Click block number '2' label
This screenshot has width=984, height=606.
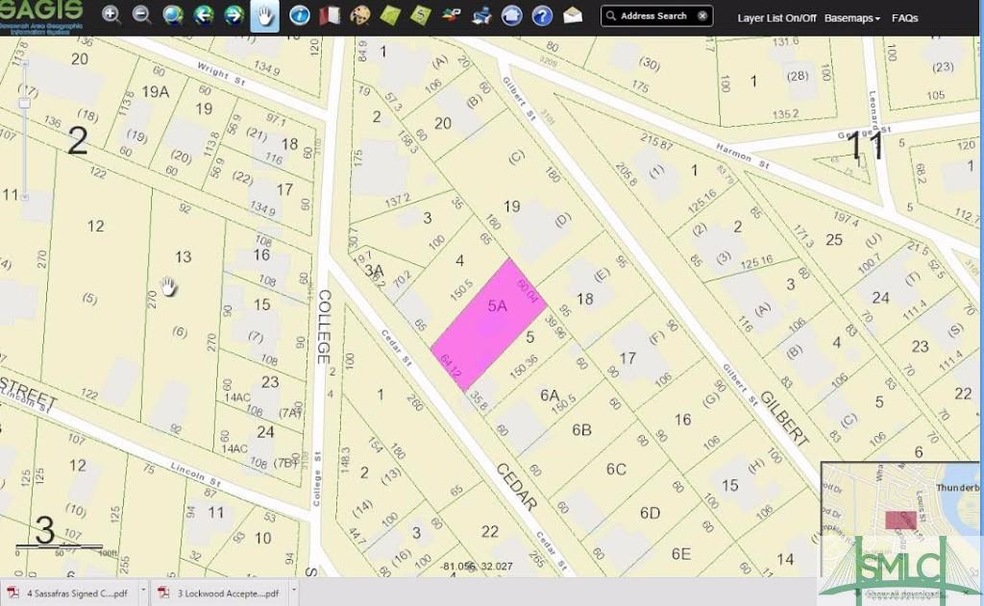[77, 141]
